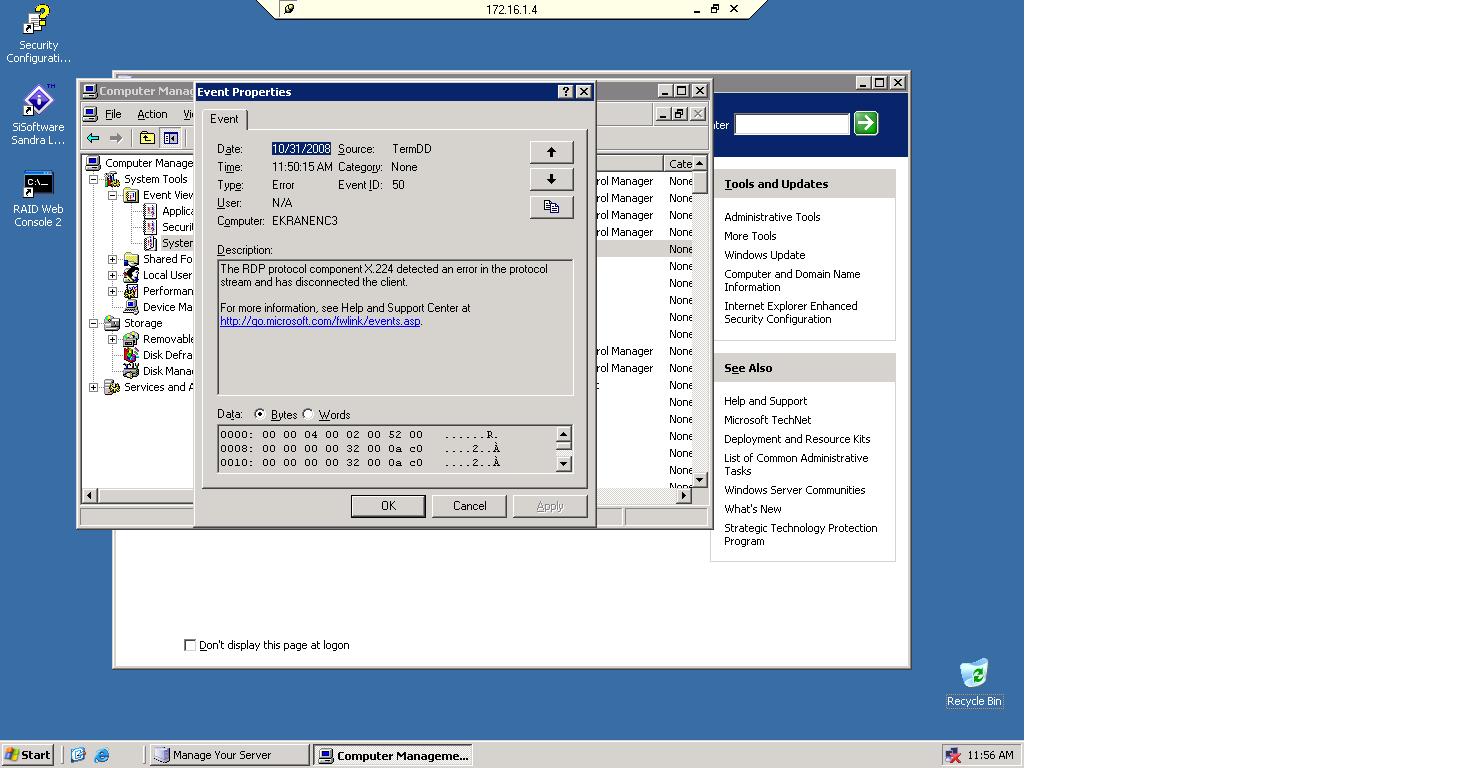
Task: Click the Show Desktop Quick Launch icon
Action: [78, 755]
